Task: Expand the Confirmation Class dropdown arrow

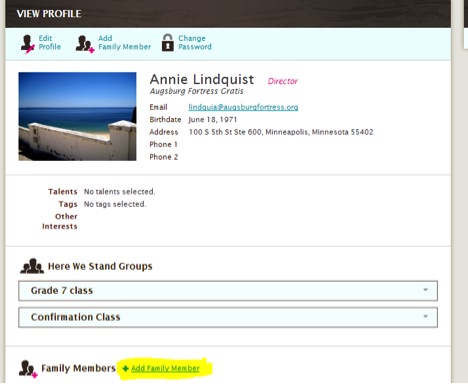Action: [x=425, y=316]
